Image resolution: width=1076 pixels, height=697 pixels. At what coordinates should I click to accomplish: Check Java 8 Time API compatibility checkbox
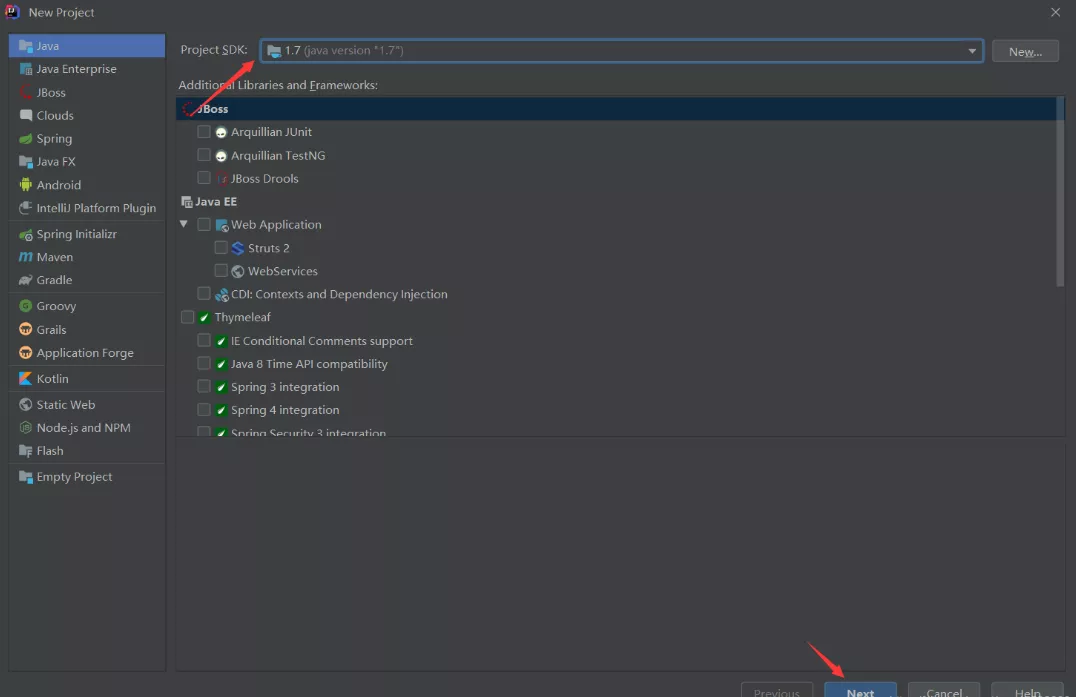[204, 363]
